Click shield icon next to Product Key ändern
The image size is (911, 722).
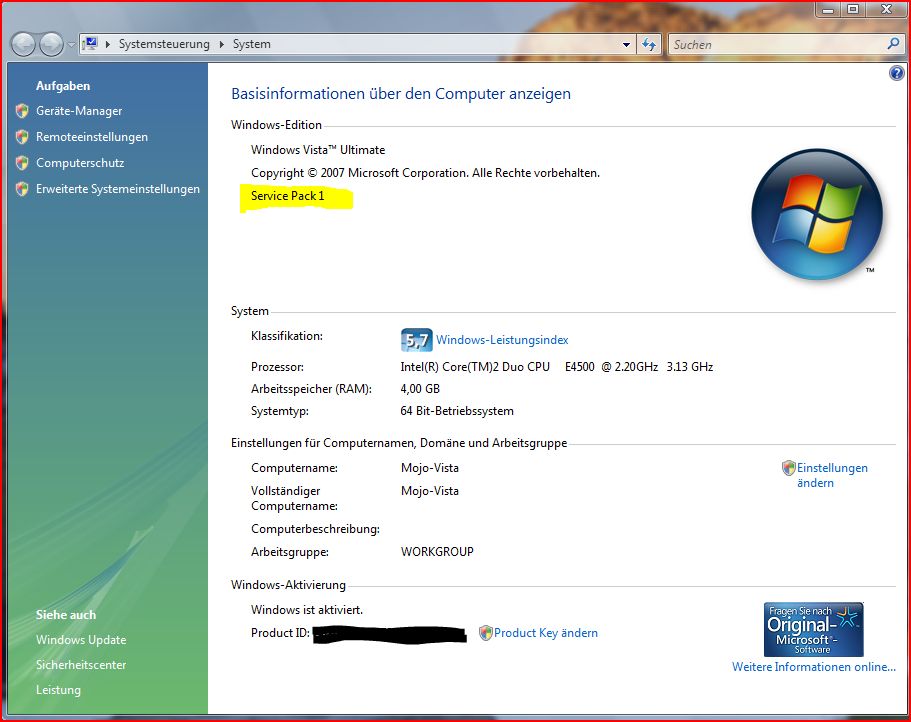click(x=486, y=633)
